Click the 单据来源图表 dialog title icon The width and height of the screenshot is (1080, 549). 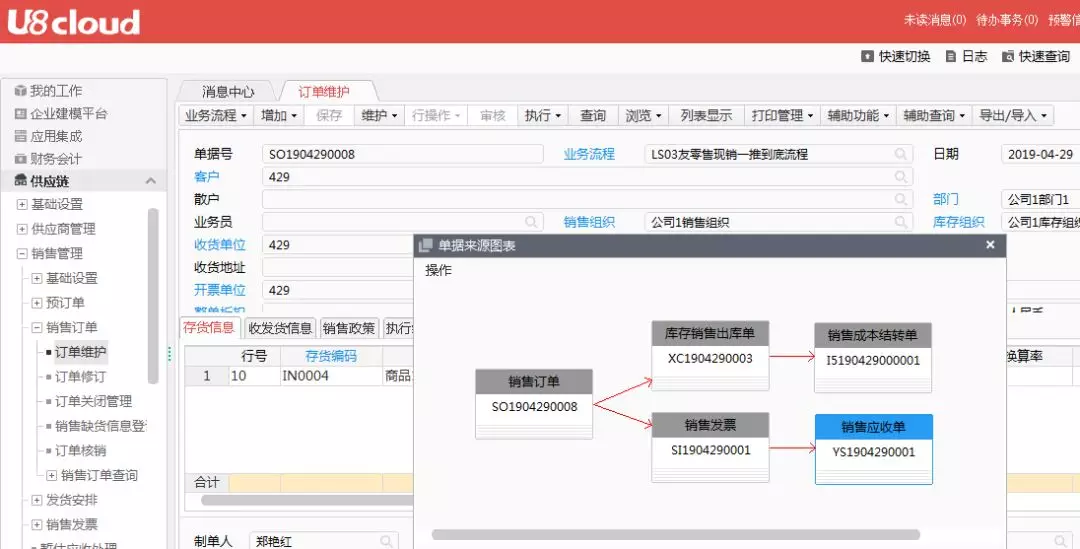coord(426,245)
